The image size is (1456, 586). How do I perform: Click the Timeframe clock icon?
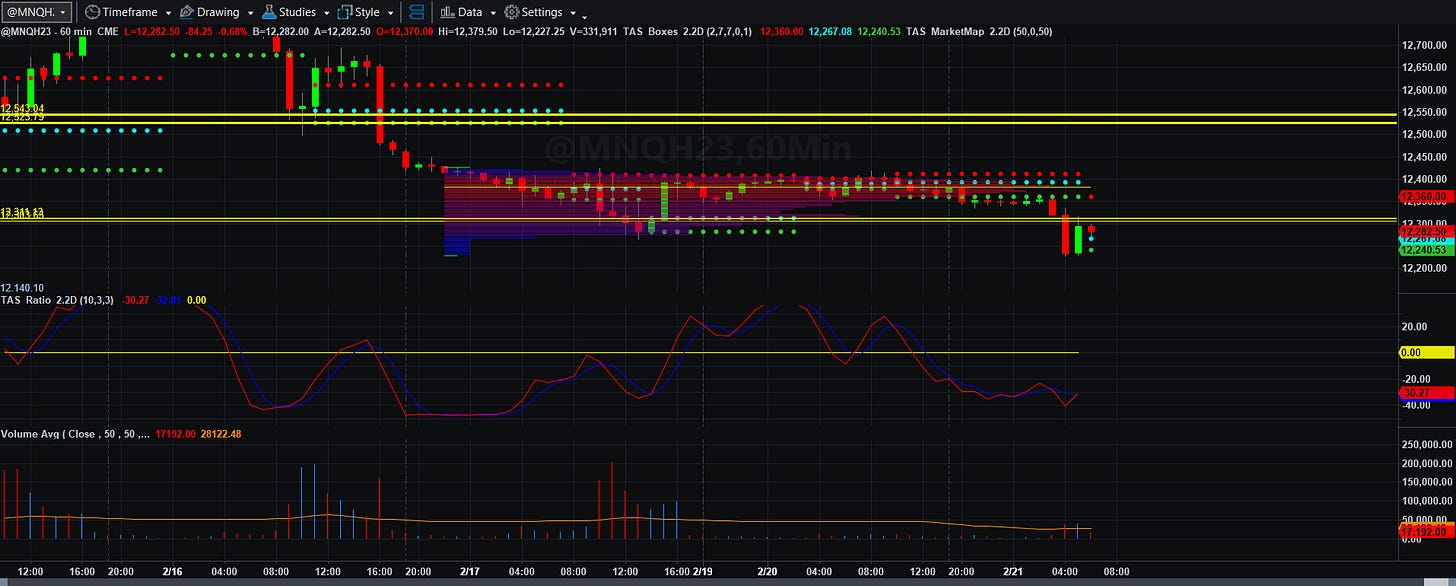92,12
